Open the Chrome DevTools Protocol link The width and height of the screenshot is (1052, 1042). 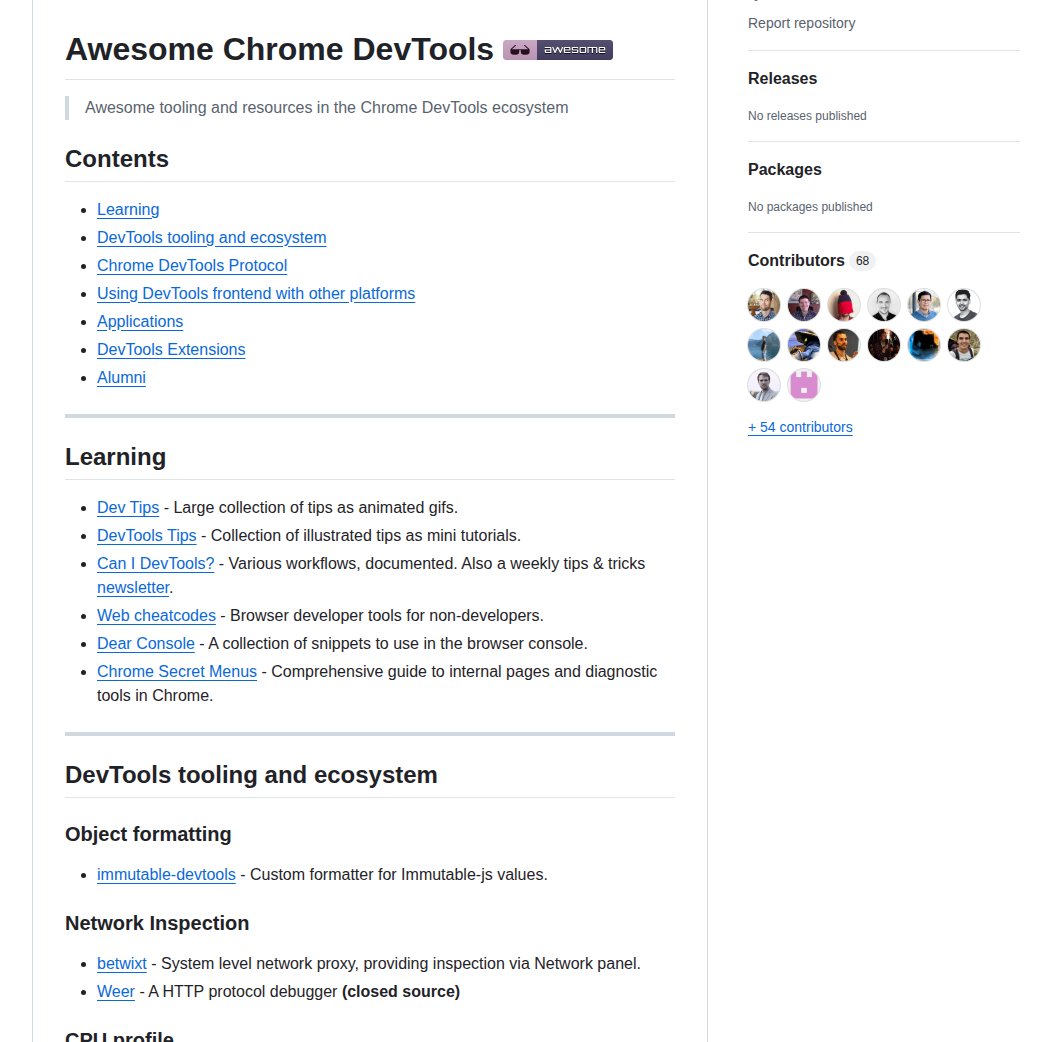192,265
